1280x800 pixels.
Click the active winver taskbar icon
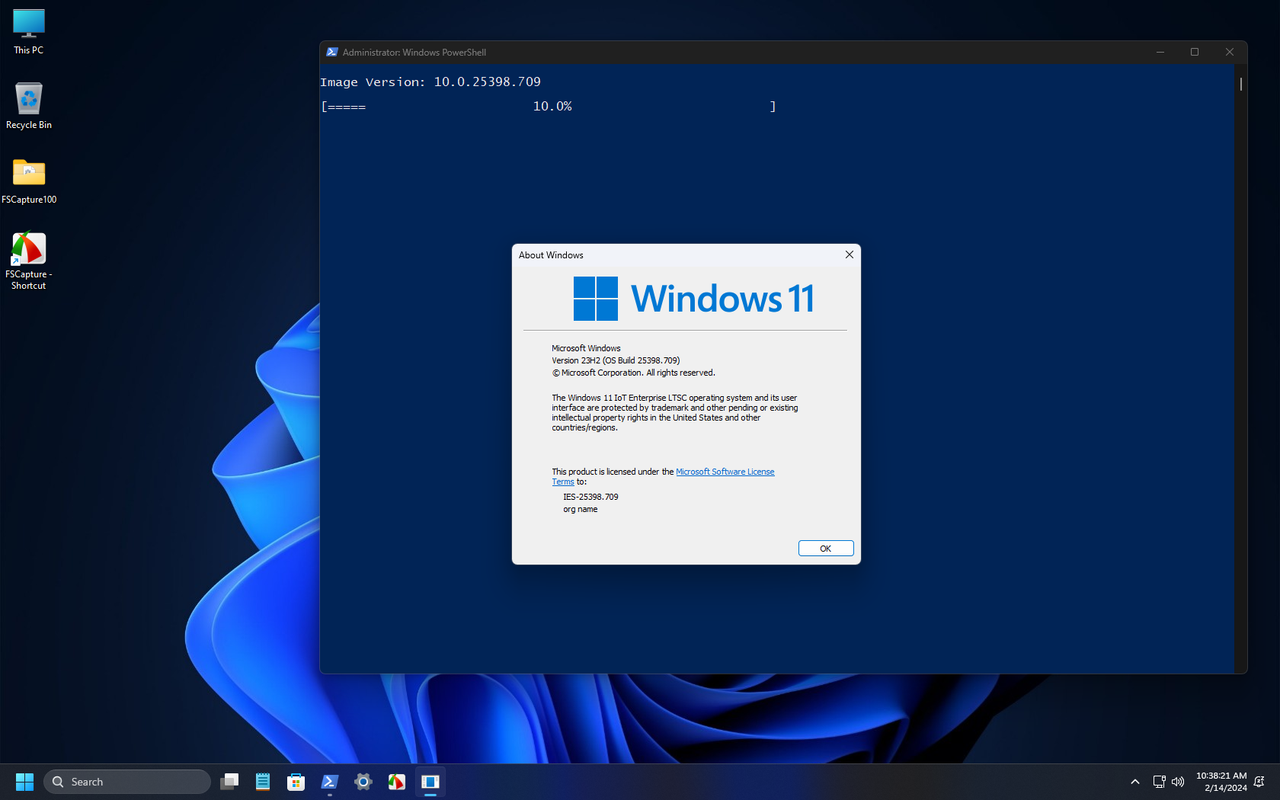430,781
